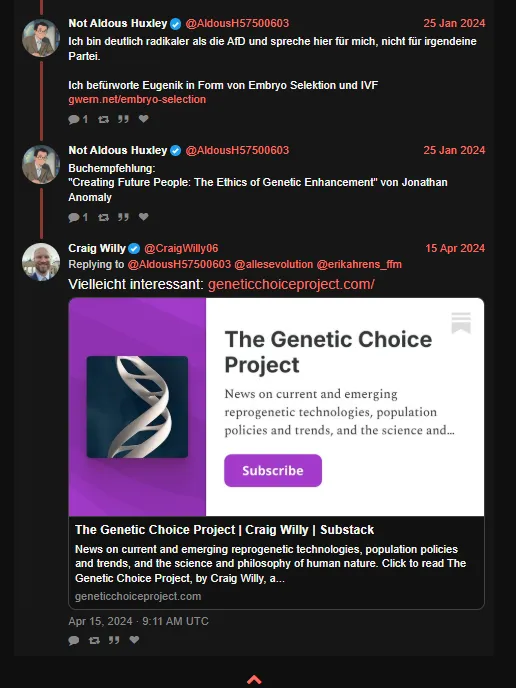Click the @allesevolution mention
The width and height of the screenshot is (516, 688).
click(x=274, y=264)
